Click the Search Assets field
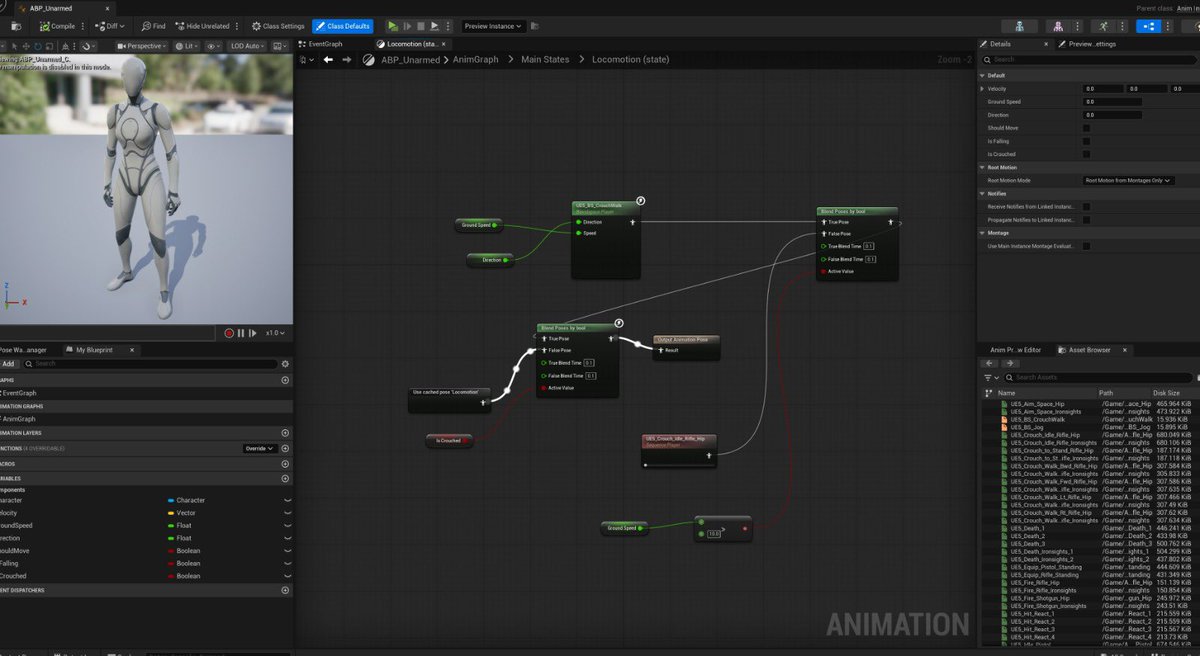Image resolution: width=1200 pixels, height=656 pixels. point(1100,377)
